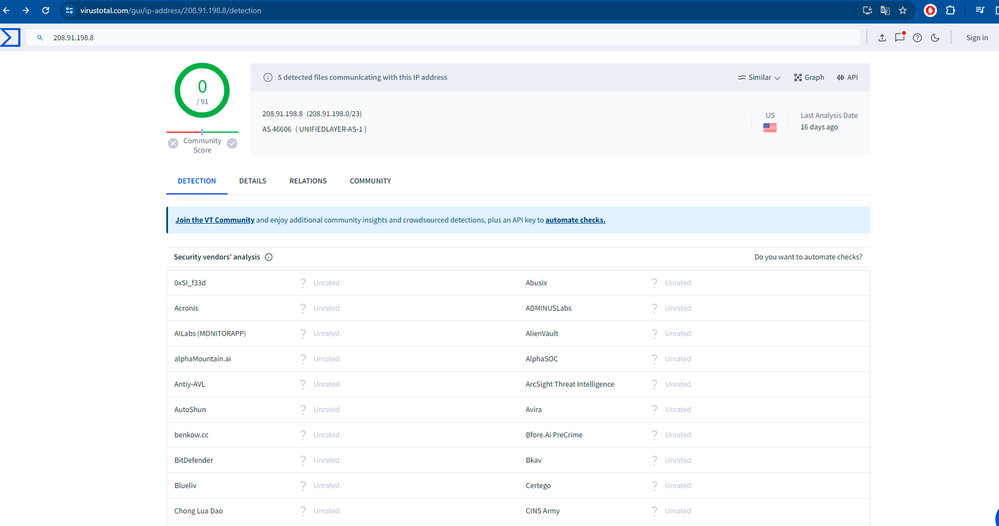Screen dimensions: 999x526
Task: Click the VirusTotal logo icon
Action: 10,38
